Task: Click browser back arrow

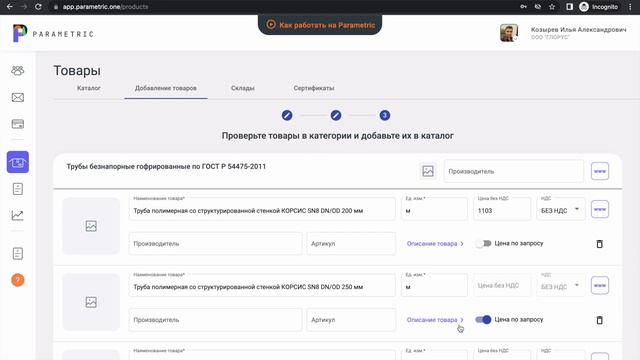Action: (9, 7)
